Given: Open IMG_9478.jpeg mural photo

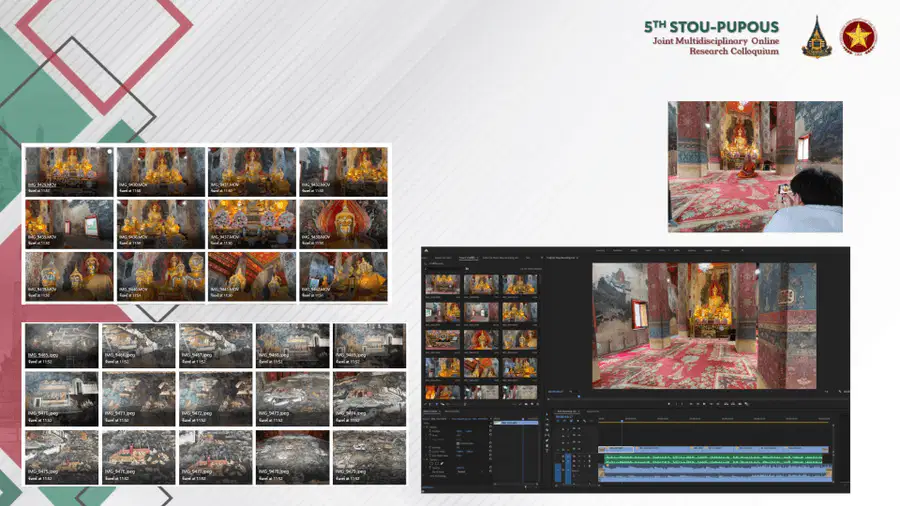Looking at the screenshot, I should click(x=293, y=457).
